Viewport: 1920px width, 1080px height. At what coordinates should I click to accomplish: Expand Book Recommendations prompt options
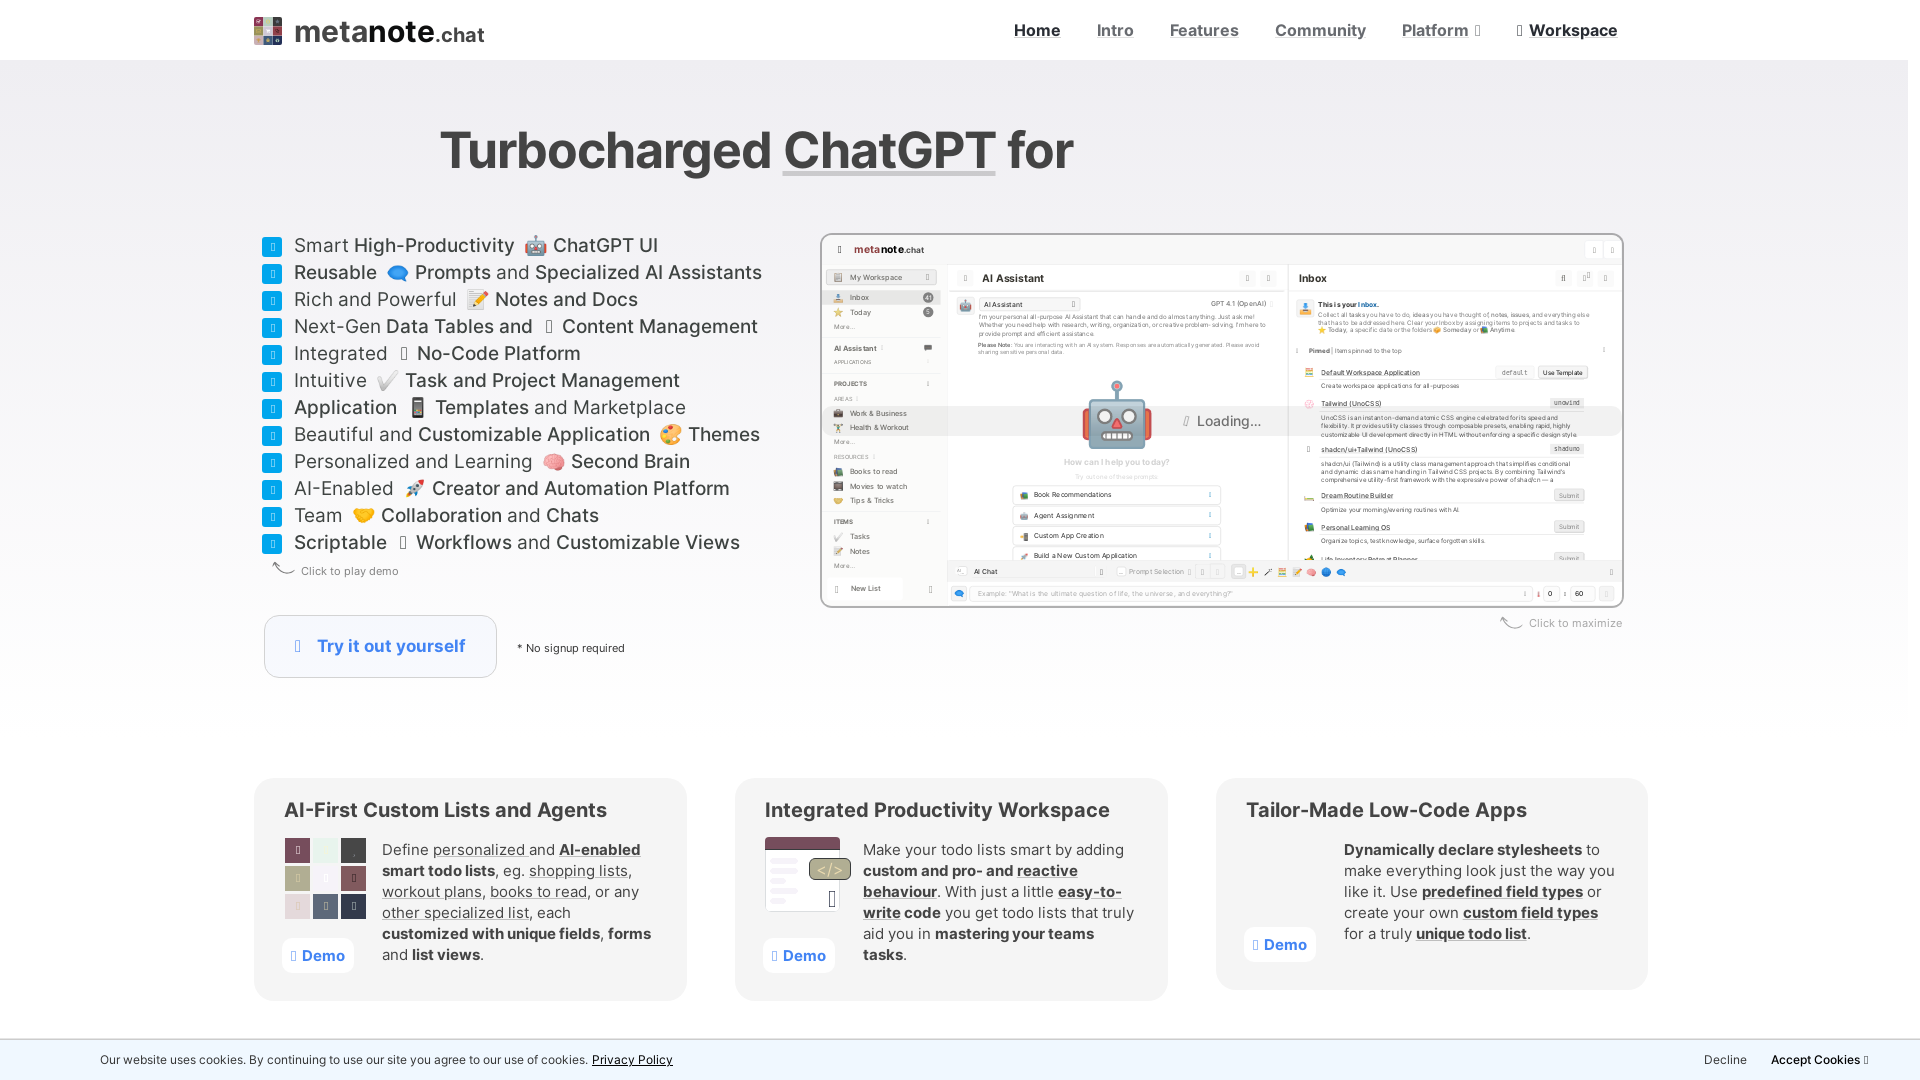coord(1210,495)
